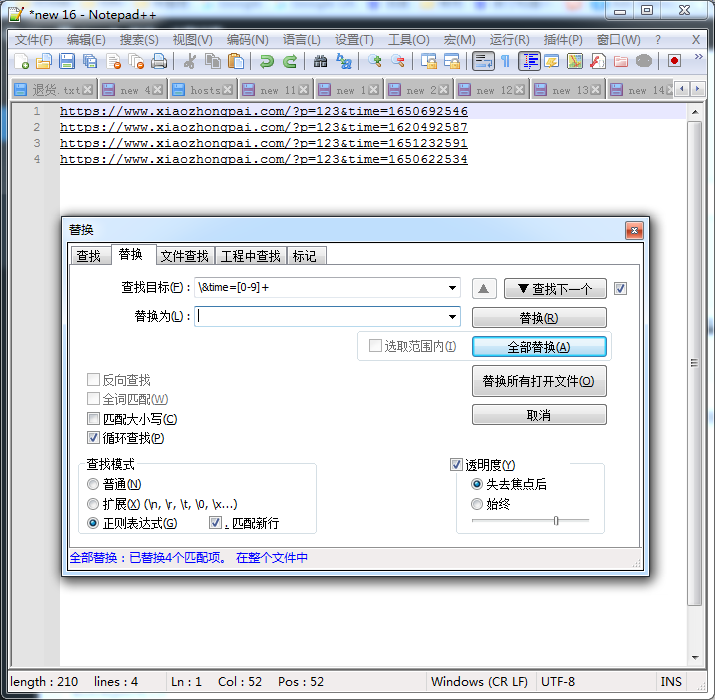Screen dimensions: 715x700
Task: Switch to 工程中查找 tab
Action: click(x=250, y=256)
